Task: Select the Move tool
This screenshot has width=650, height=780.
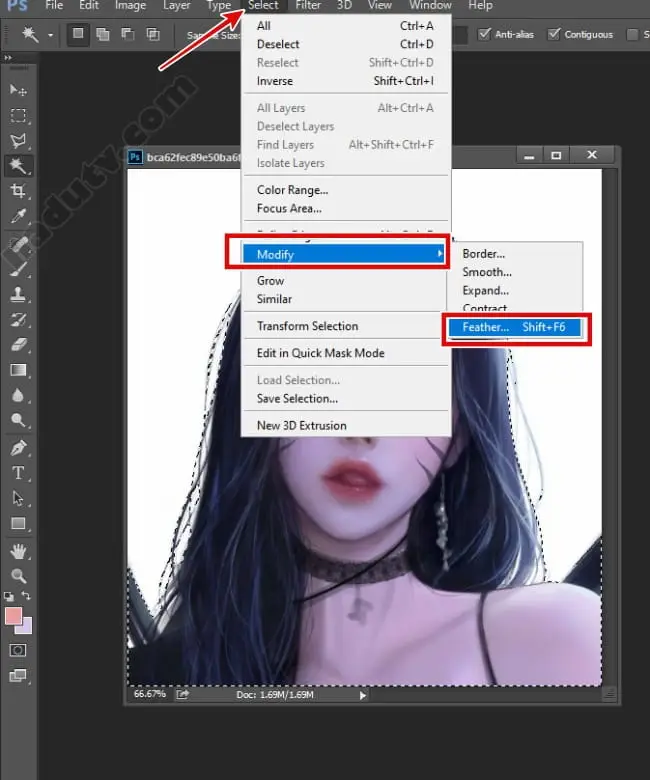Action: pos(18,90)
